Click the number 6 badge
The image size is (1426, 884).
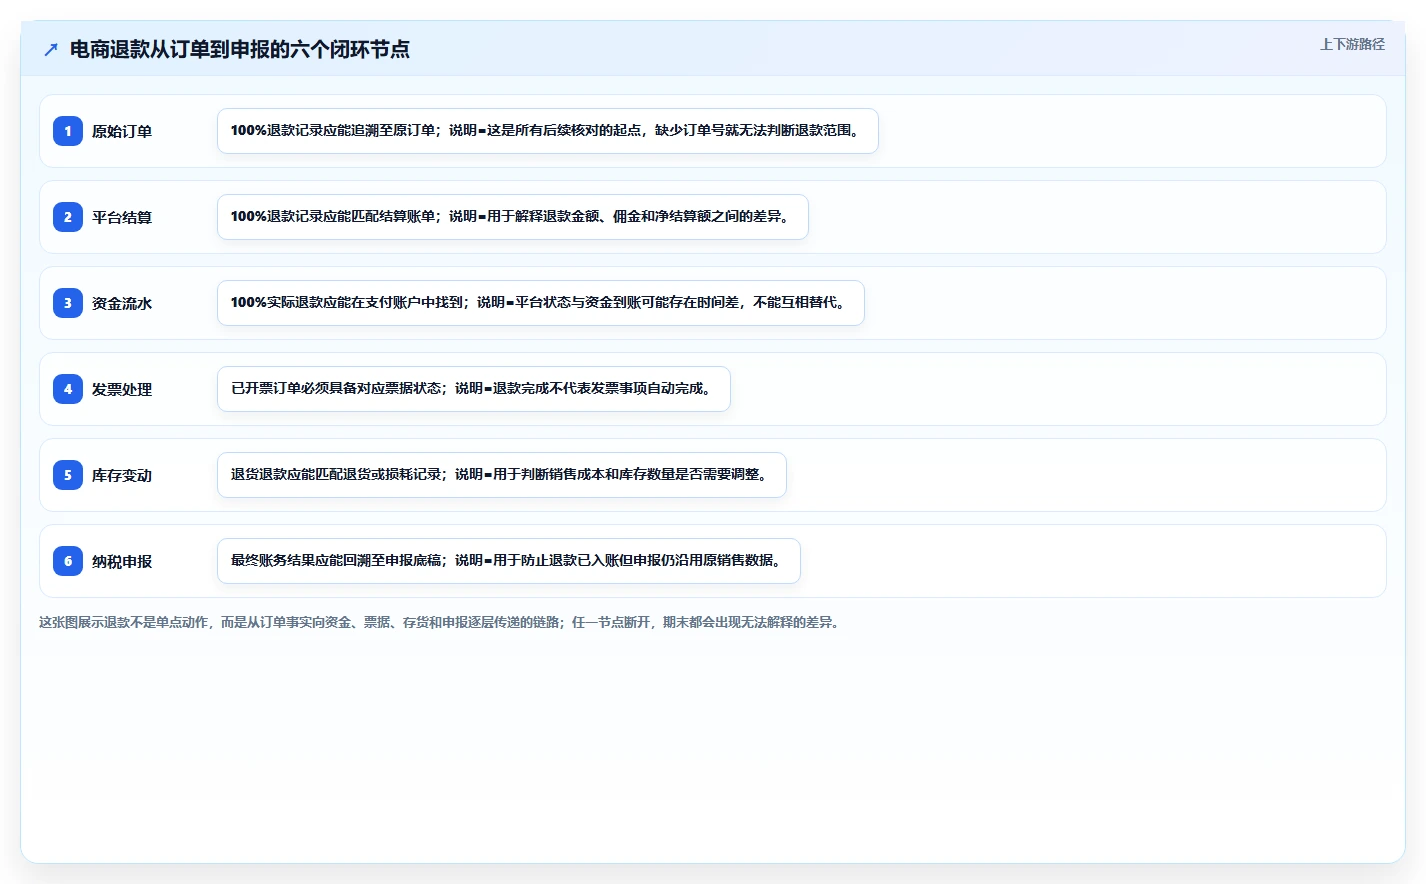click(68, 561)
